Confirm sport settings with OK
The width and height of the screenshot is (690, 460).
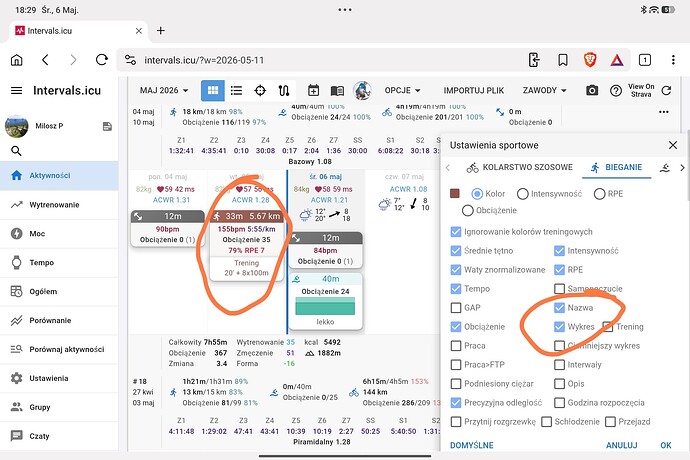pyautogui.click(x=666, y=445)
